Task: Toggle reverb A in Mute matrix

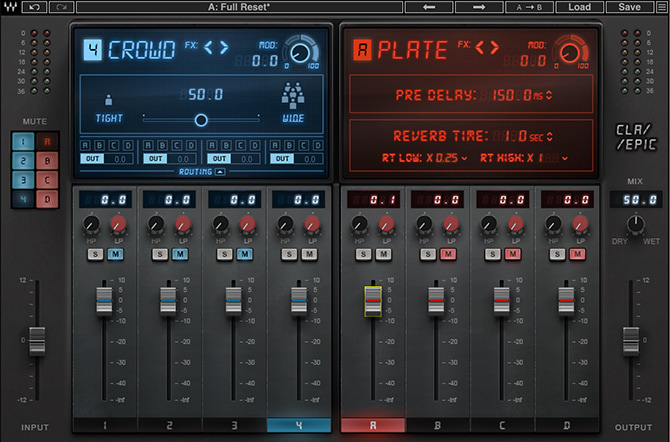Action: pyautogui.click(x=47, y=141)
